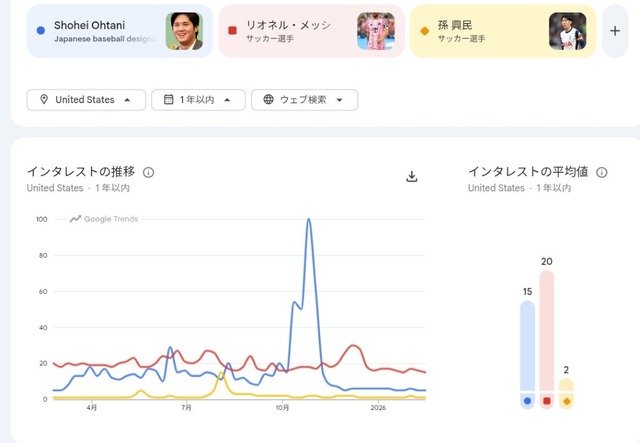This screenshot has height=443, width=640.
Task: Open help icon beside インタレストの推移
Action: tap(149, 172)
